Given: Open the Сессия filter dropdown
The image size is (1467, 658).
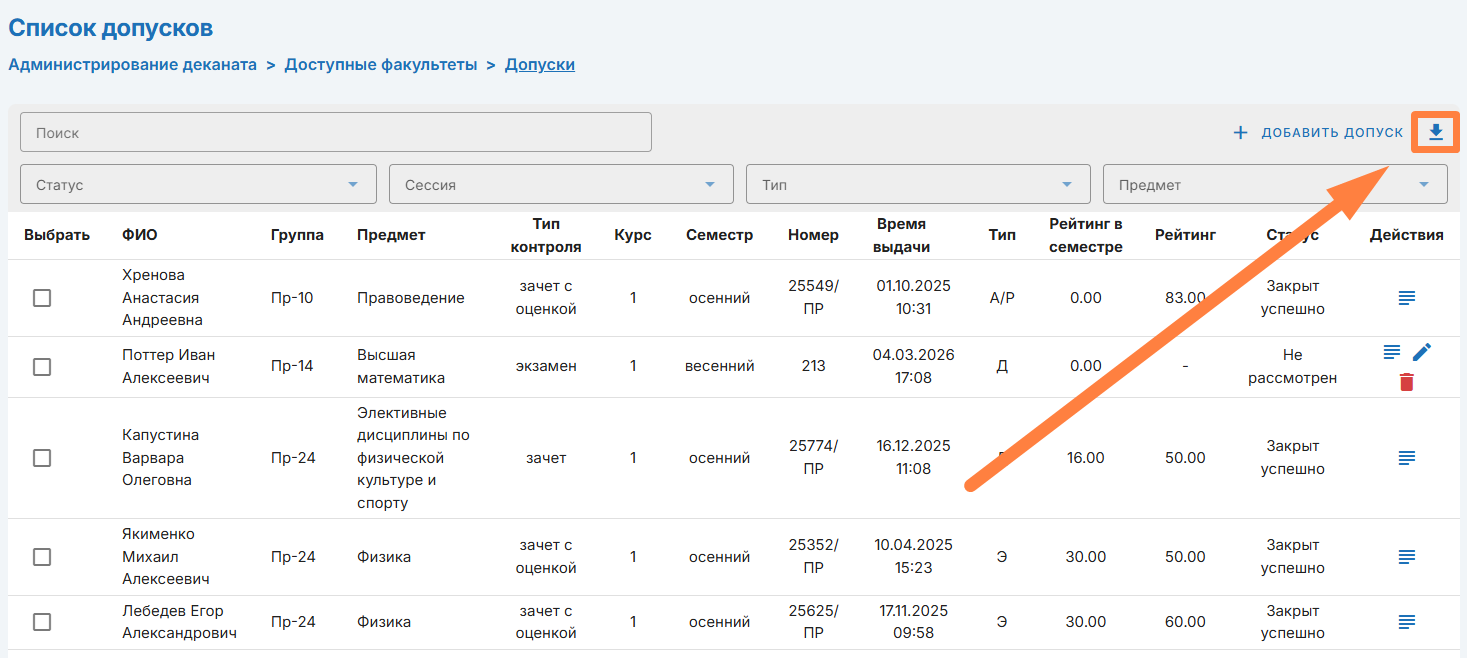Looking at the screenshot, I should click(560, 185).
